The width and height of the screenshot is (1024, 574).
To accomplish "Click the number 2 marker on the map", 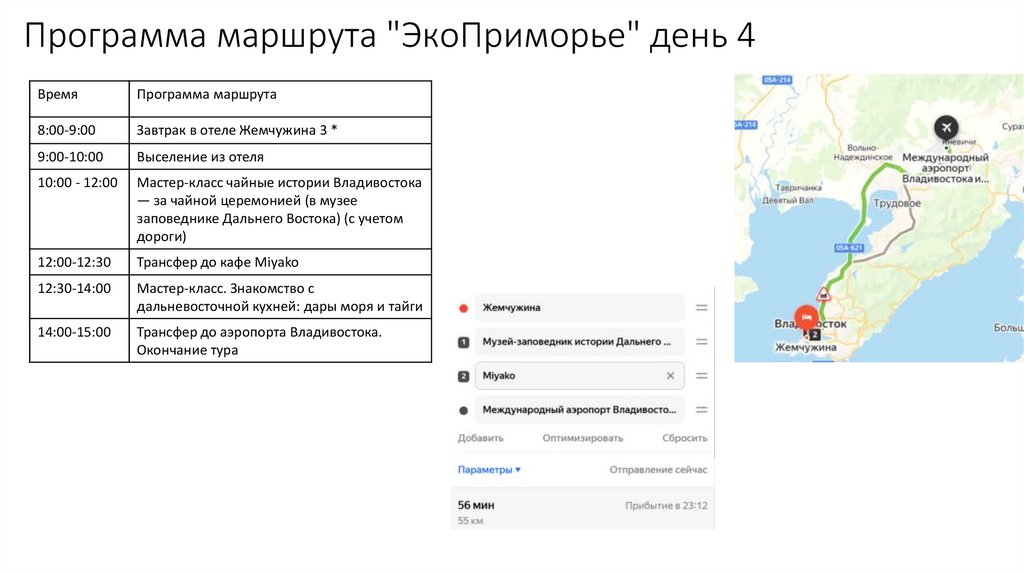I will (814, 334).
